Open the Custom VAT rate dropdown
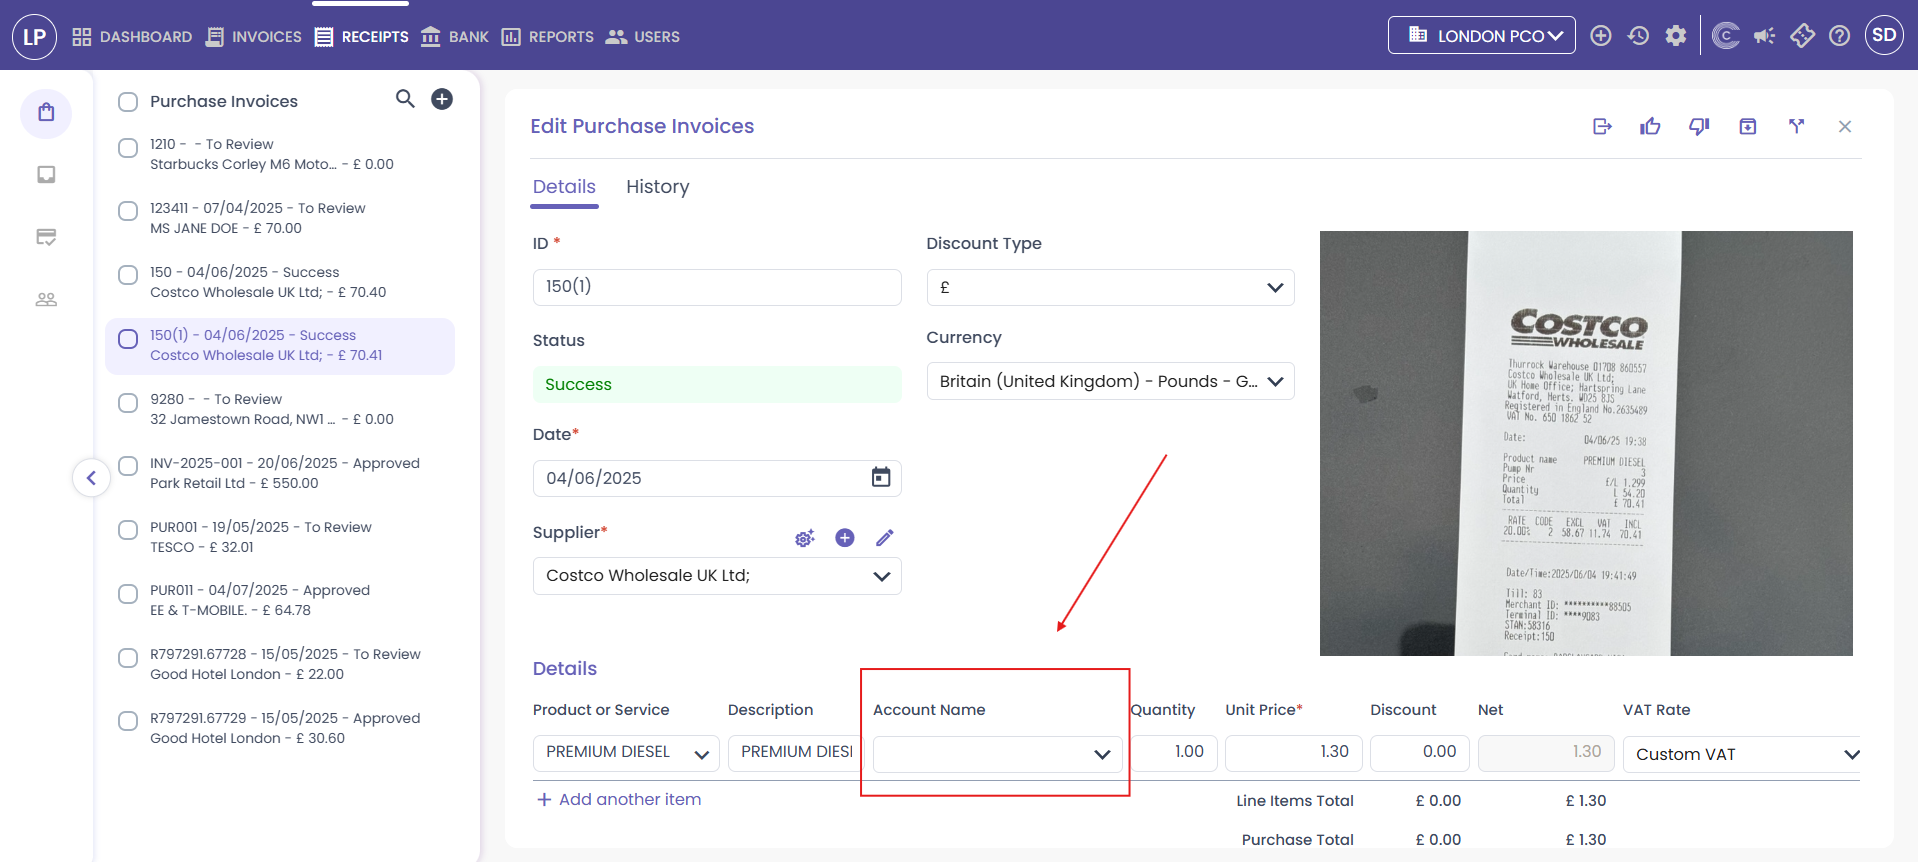The width and height of the screenshot is (1918, 862). click(x=1741, y=754)
